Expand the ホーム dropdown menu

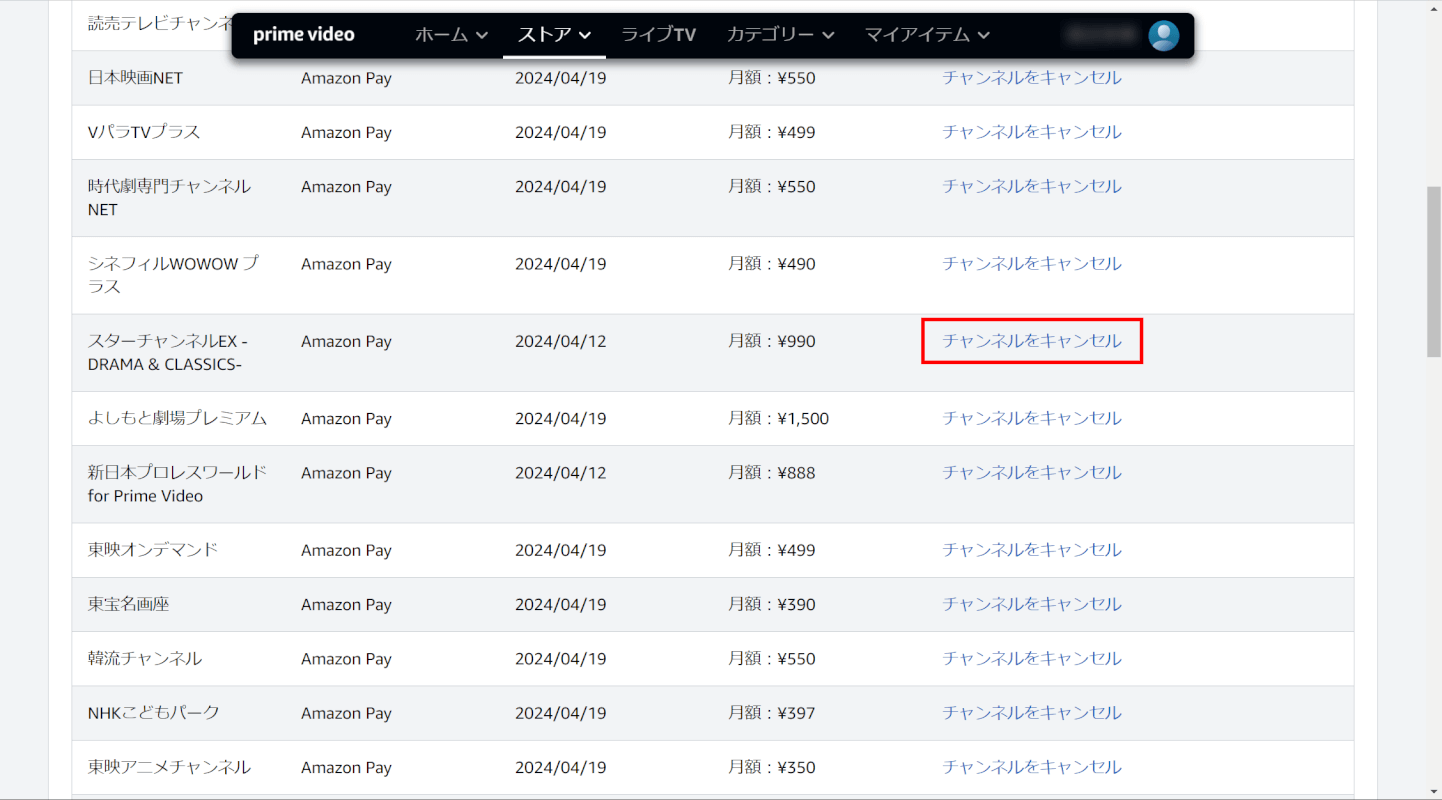click(x=451, y=35)
